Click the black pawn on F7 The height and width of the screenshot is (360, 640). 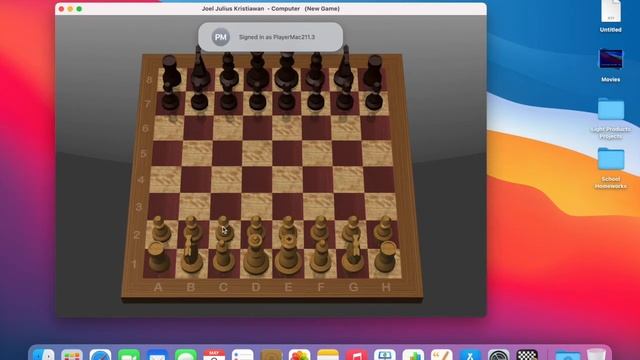(x=316, y=97)
